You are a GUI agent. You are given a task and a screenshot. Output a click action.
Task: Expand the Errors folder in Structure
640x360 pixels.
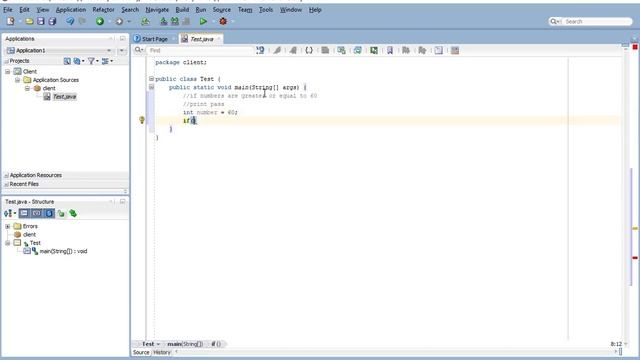click(x=8, y=226)
